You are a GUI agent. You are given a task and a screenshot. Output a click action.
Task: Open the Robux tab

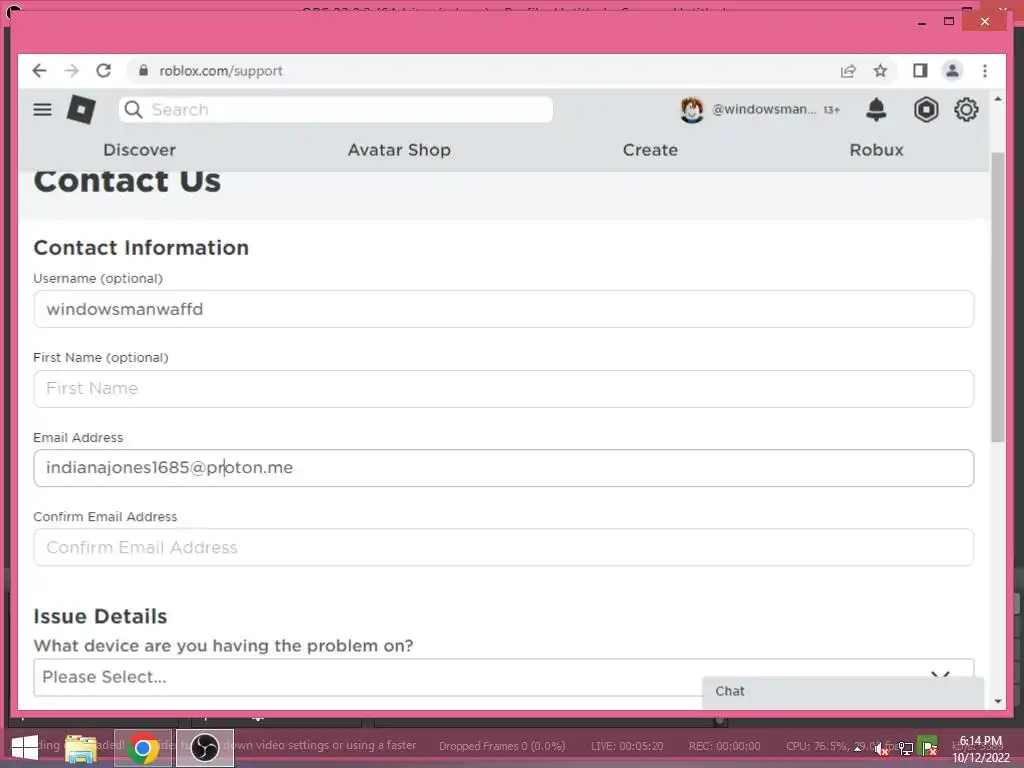[x=876, y=150]
